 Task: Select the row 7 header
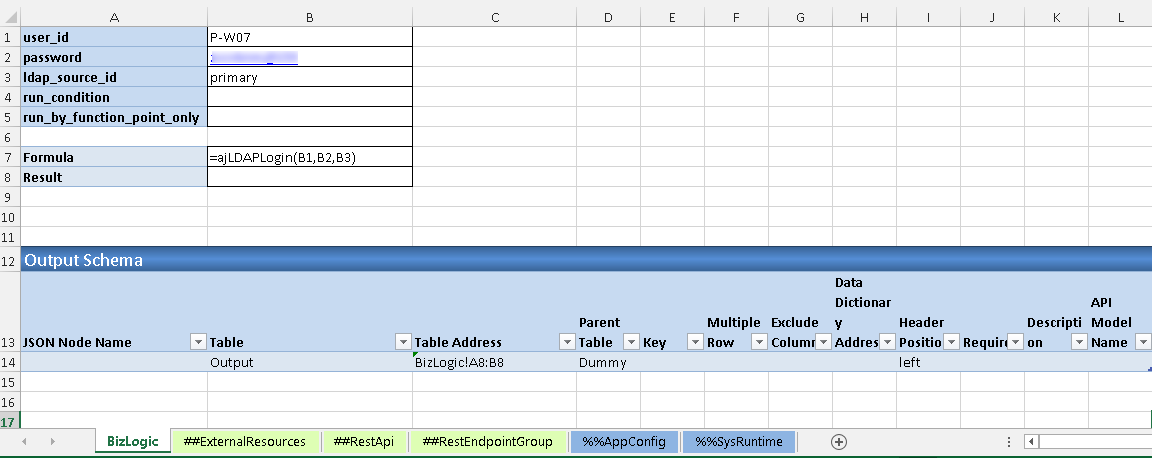pos(10,157)
